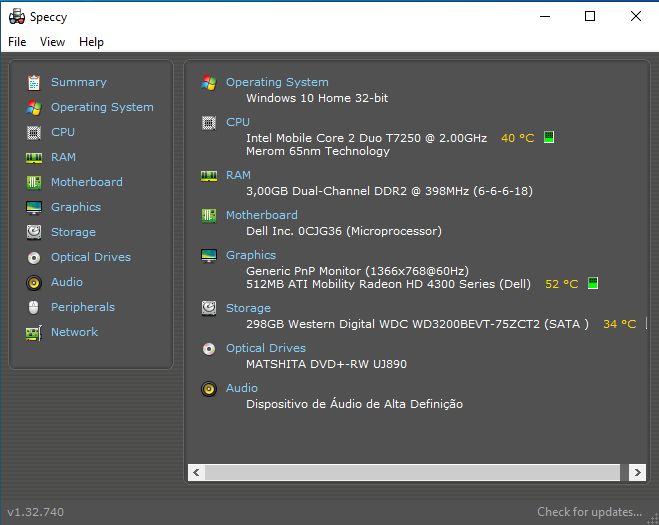This screenshot has width=659, height=525.
Task: Select Motherboard in the sidebar
Action: pos(87,182)
